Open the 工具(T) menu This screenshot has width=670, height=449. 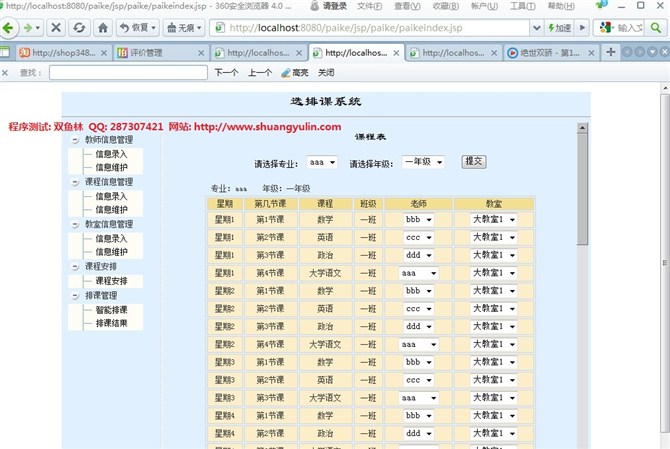(x=522, y=6)
